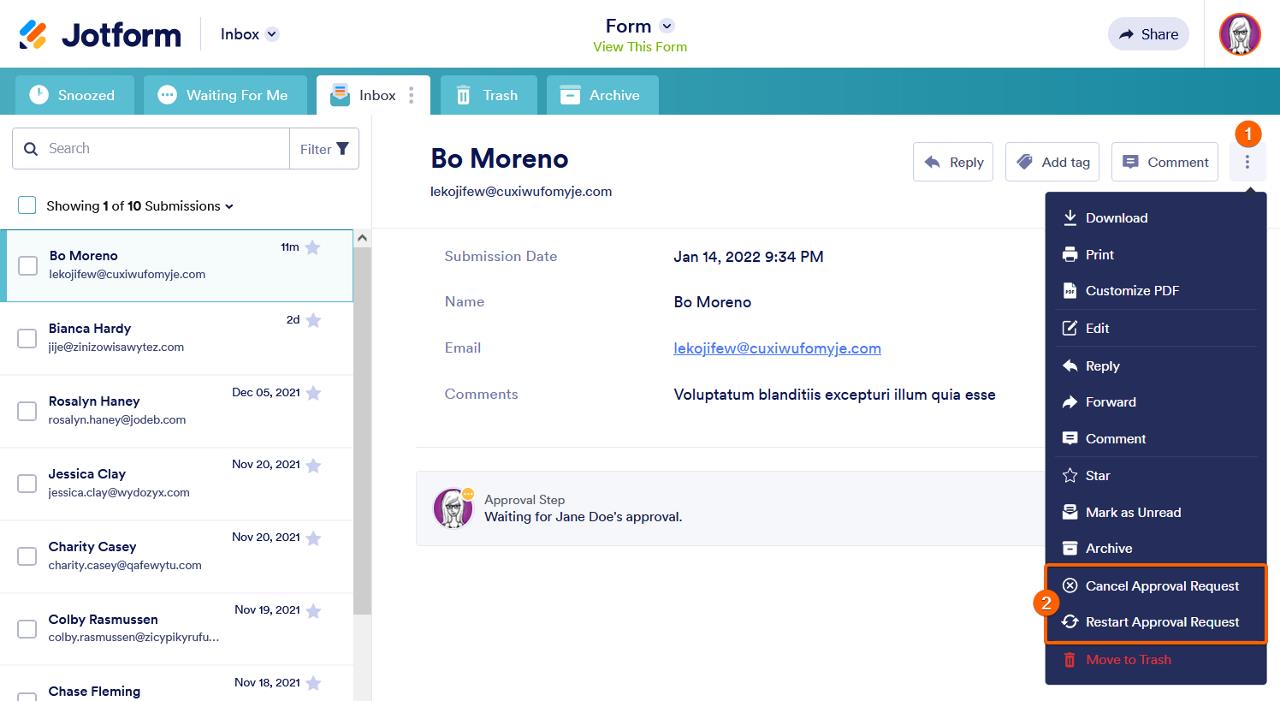Click the lekojifew@cuxiwufomyje.com email link

(x=777, y=348)
